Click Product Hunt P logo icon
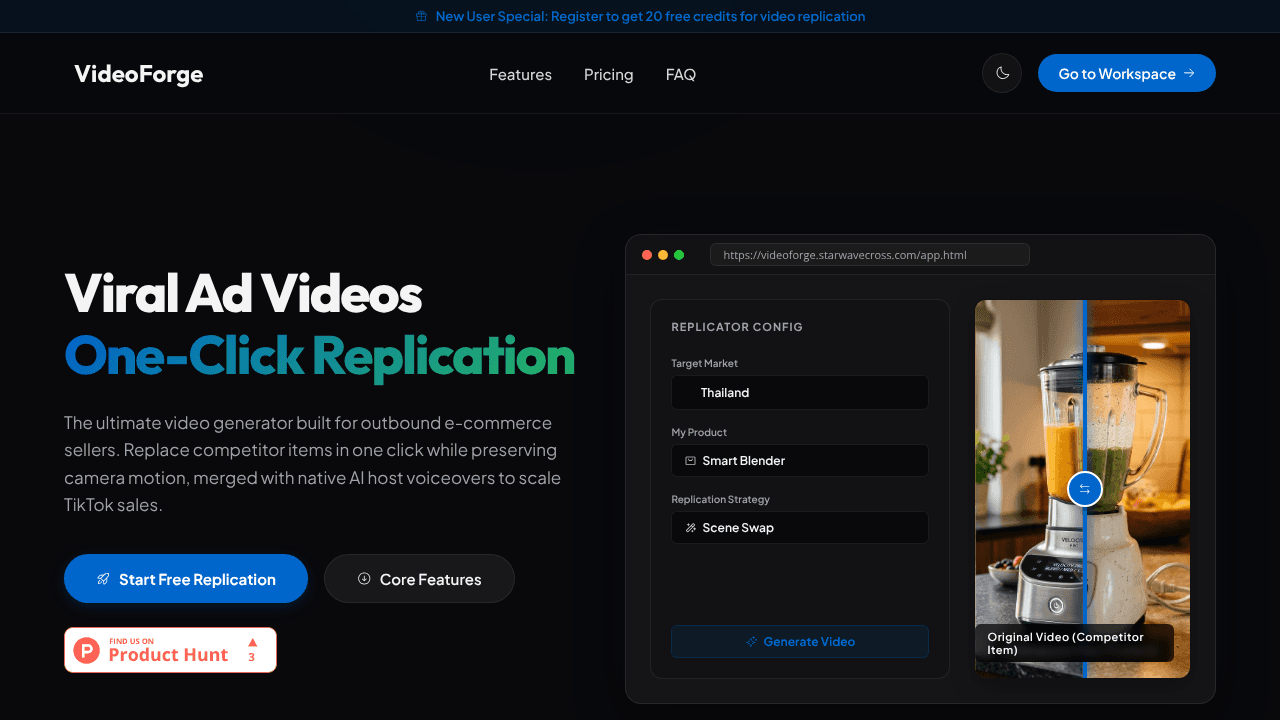Screen dimensions: 1280x720 click(87, 650)
